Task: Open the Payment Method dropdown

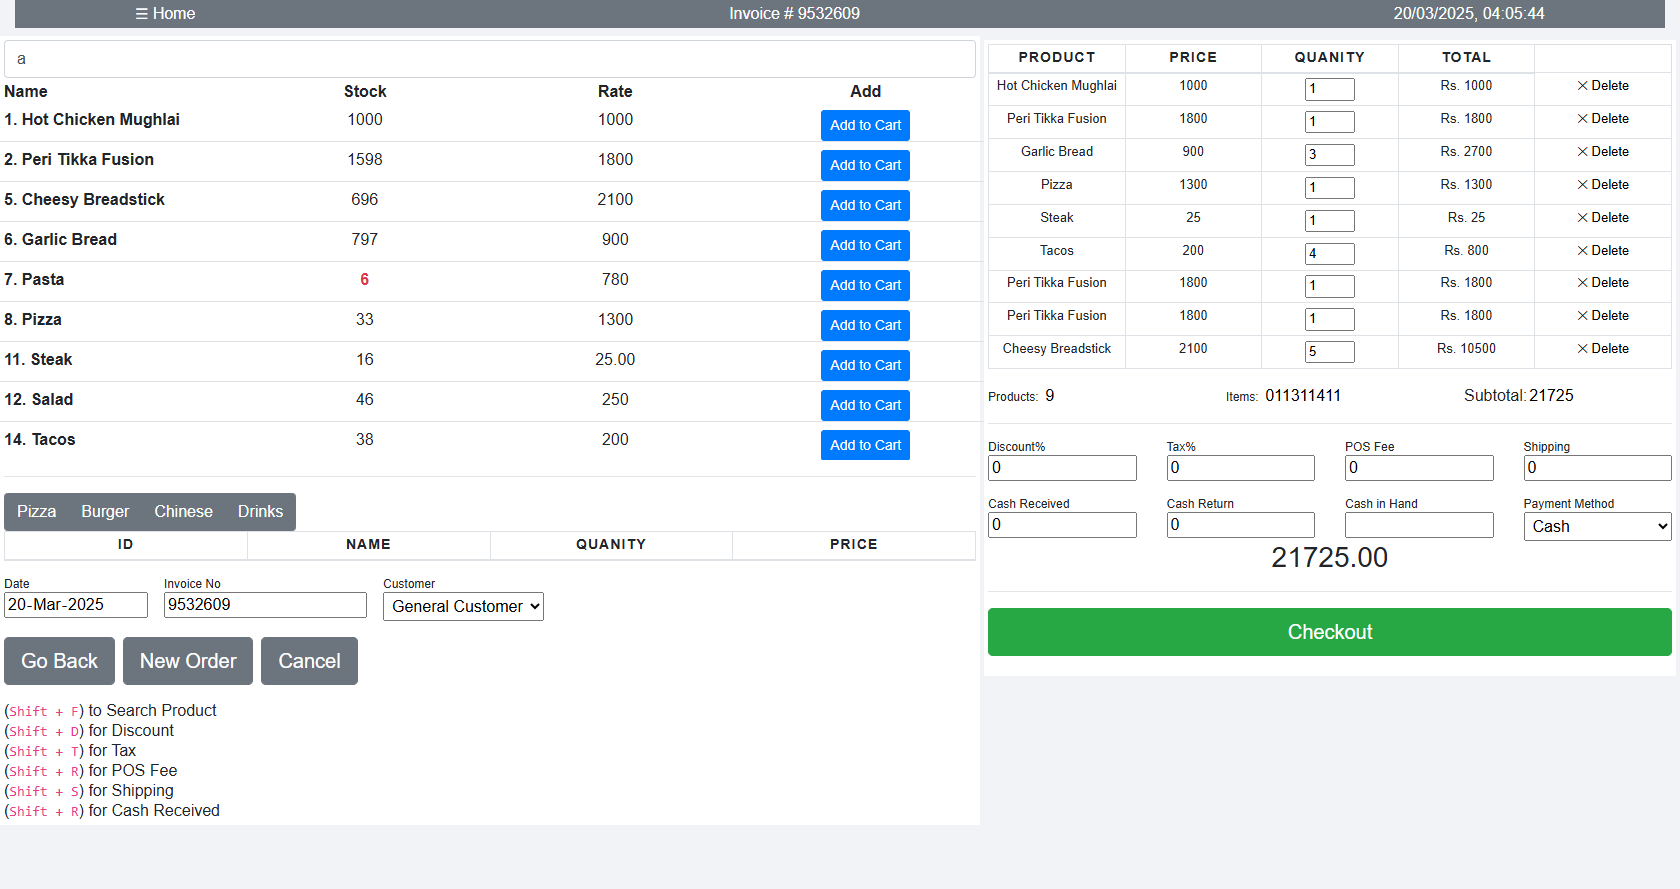Action: pos(1597,526)
